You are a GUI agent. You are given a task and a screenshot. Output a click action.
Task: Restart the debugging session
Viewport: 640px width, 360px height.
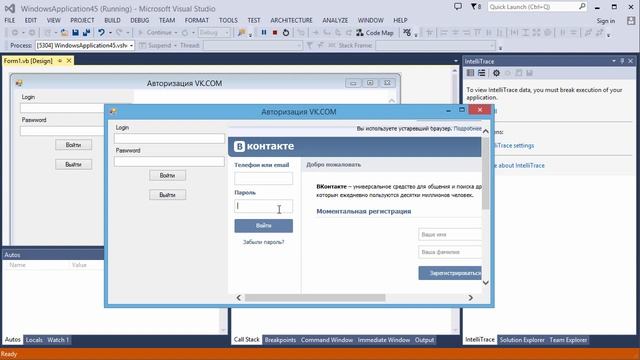286,33
